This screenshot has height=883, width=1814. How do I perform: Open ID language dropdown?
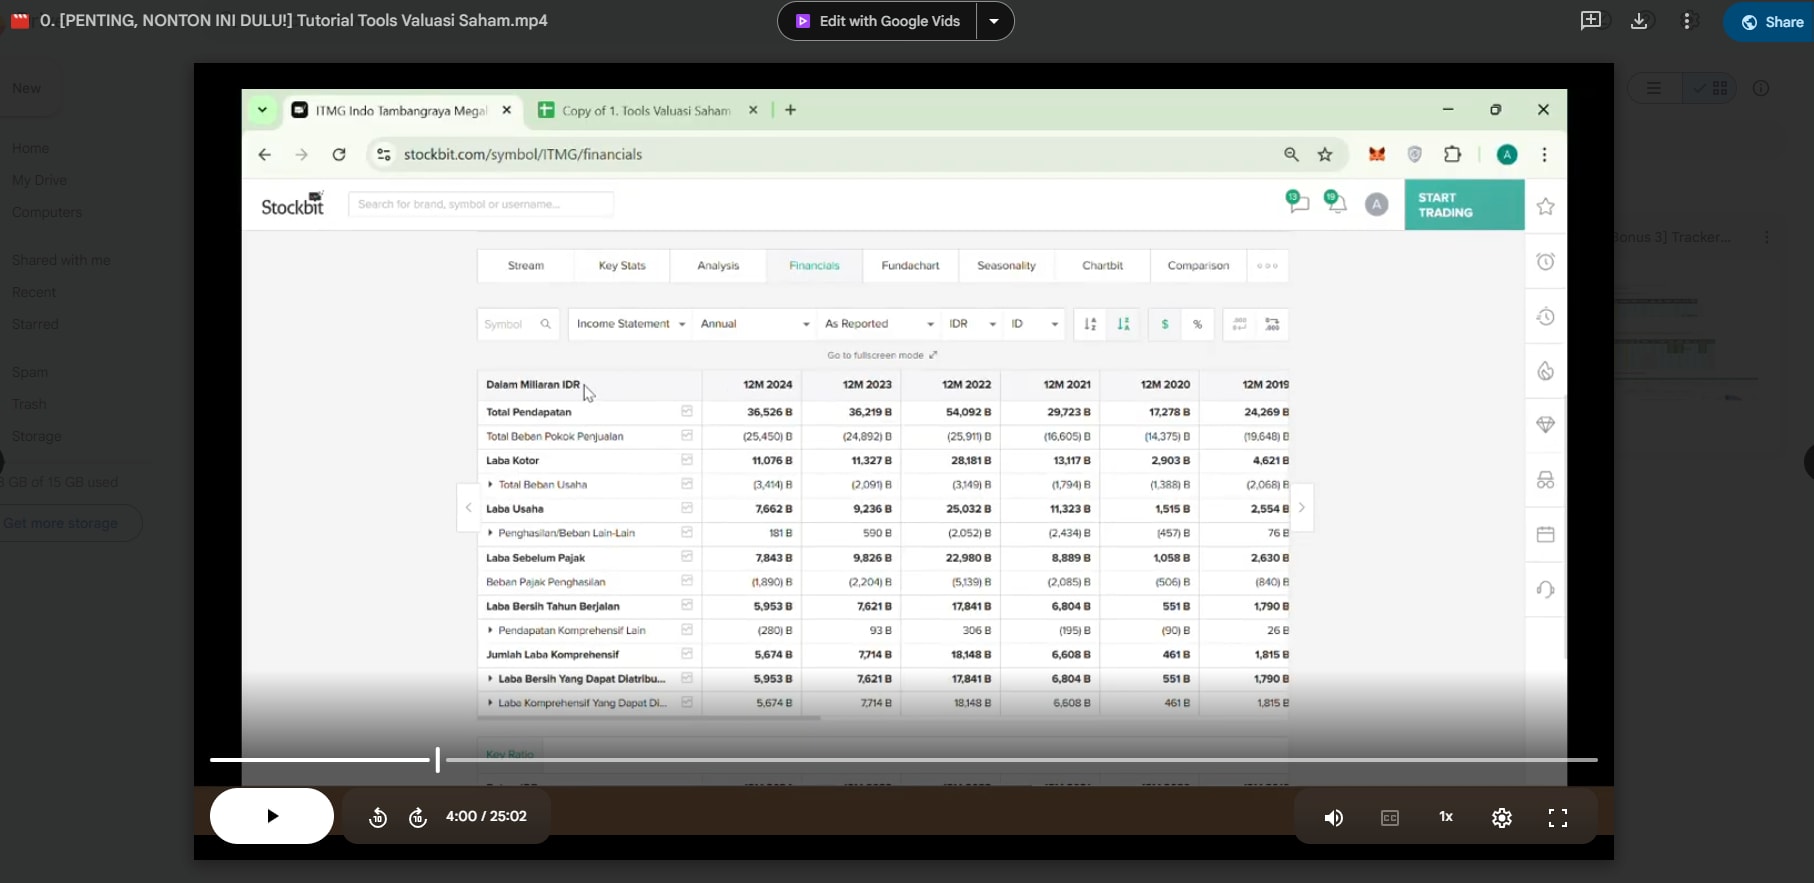1034,324
